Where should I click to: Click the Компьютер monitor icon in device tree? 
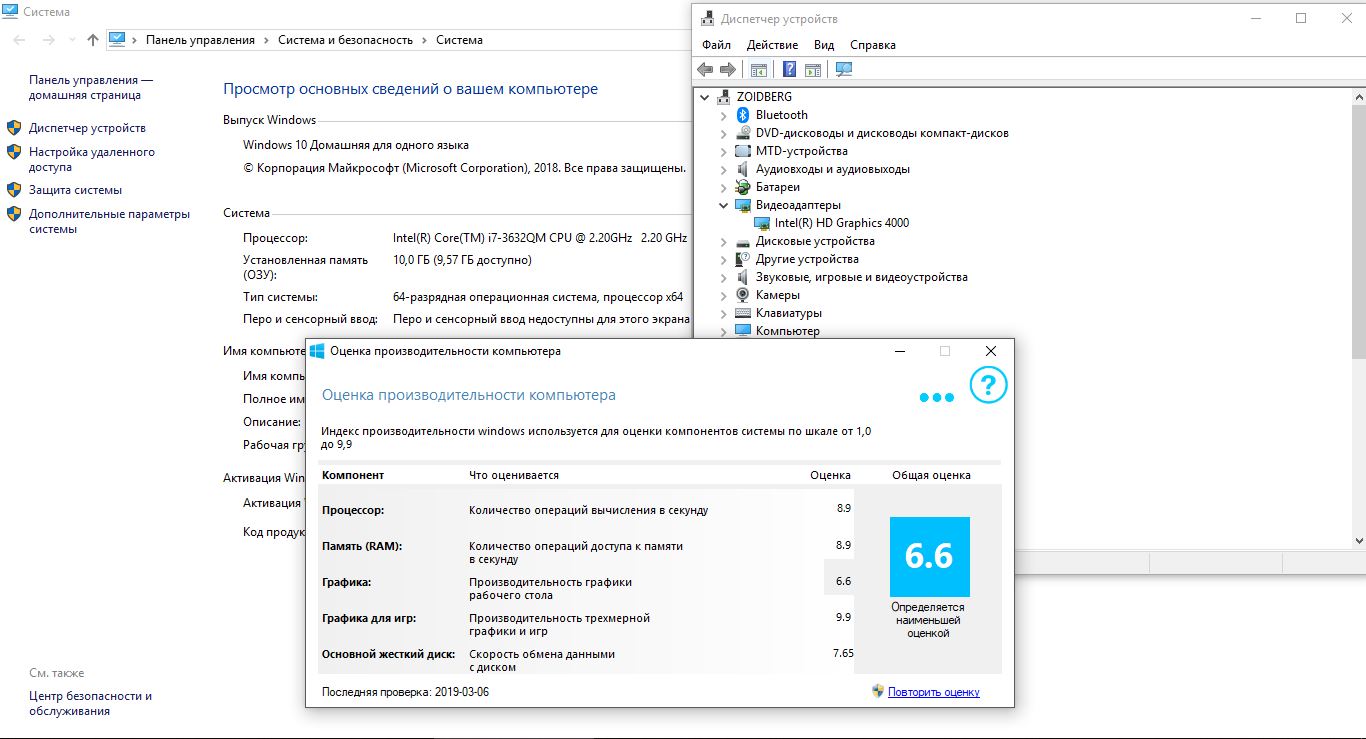tap(743, 331)
